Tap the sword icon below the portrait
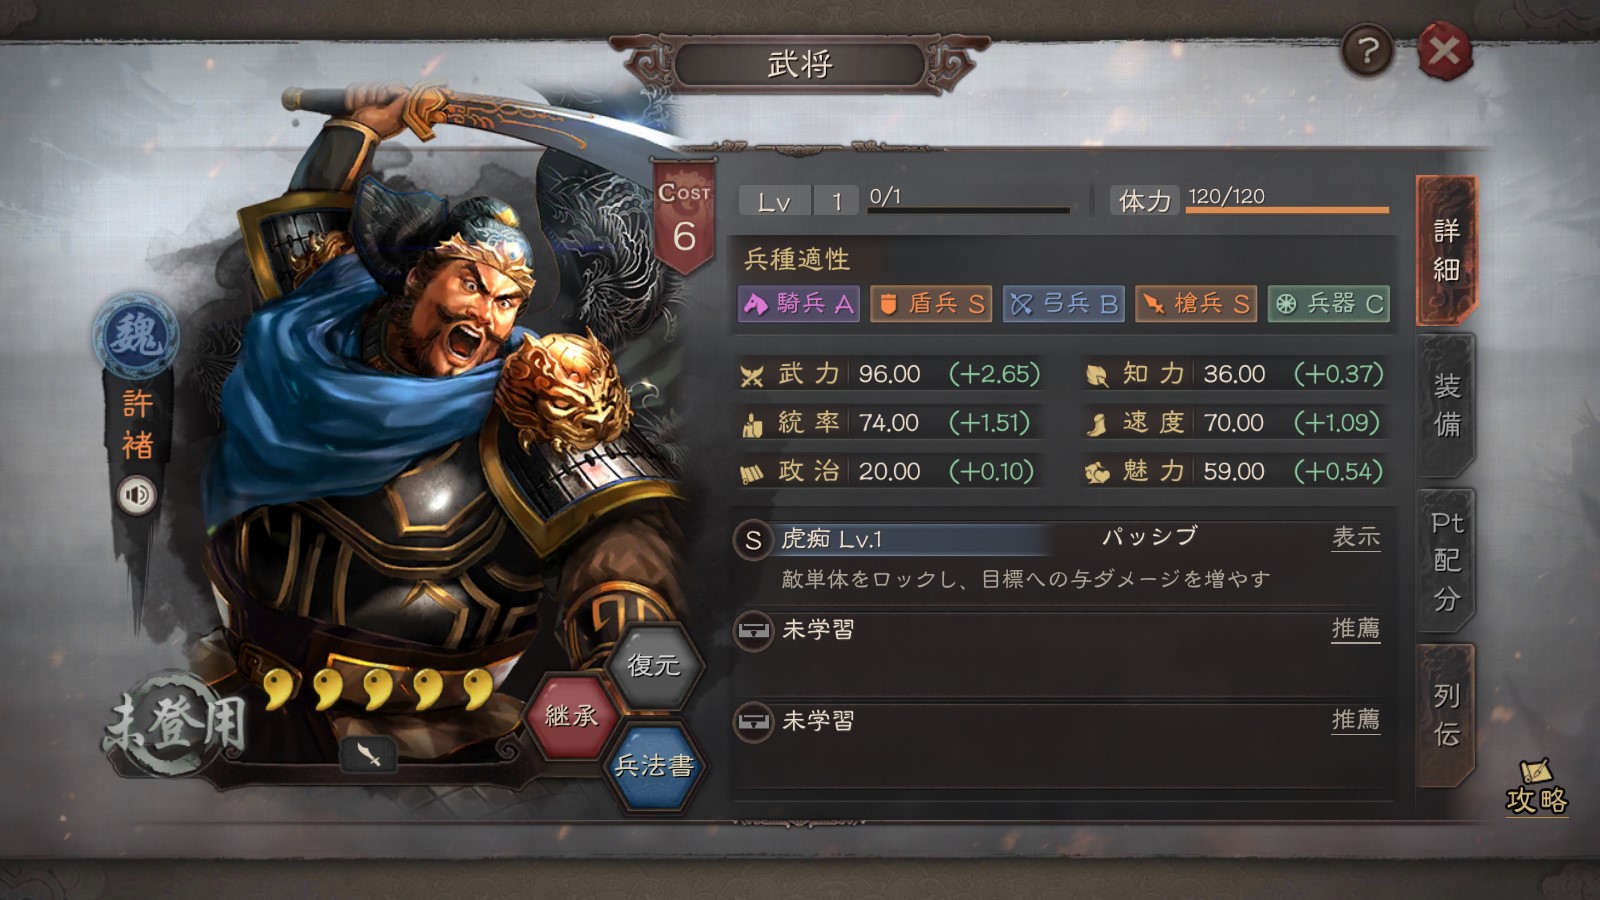 [x=369, y=755]
